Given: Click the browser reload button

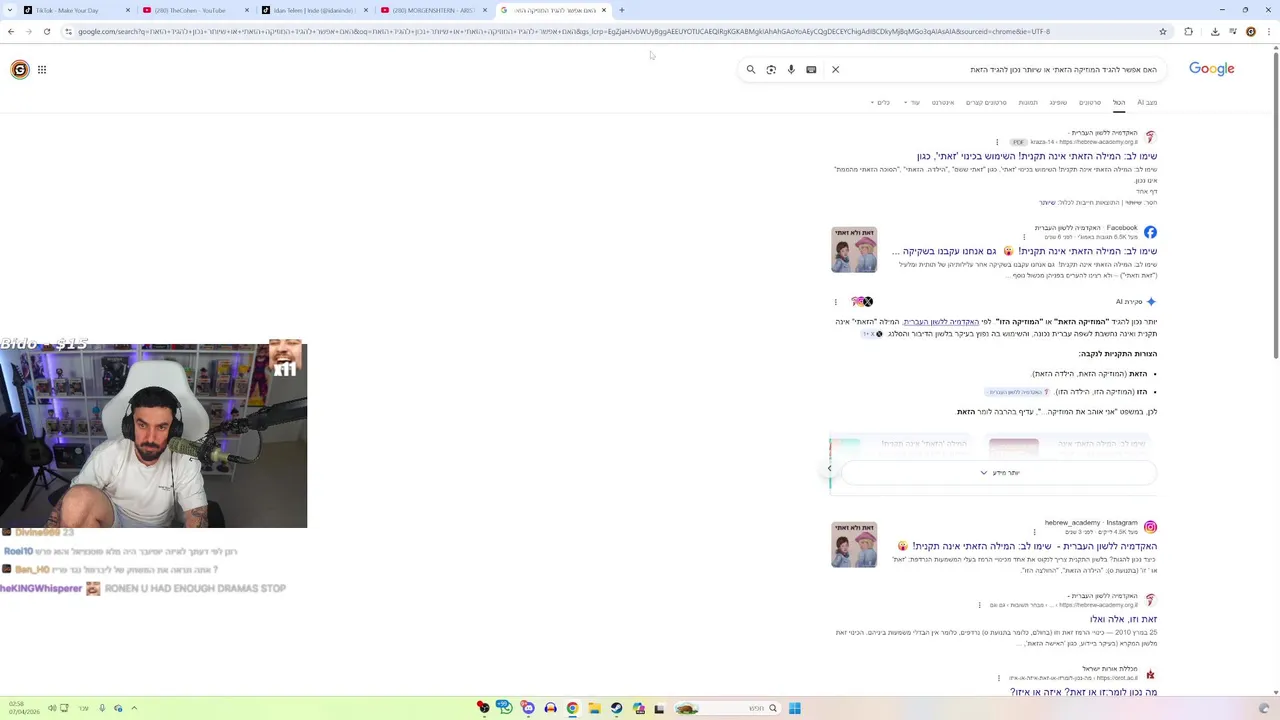Looking at the screenshot, I should pos(46,31).
